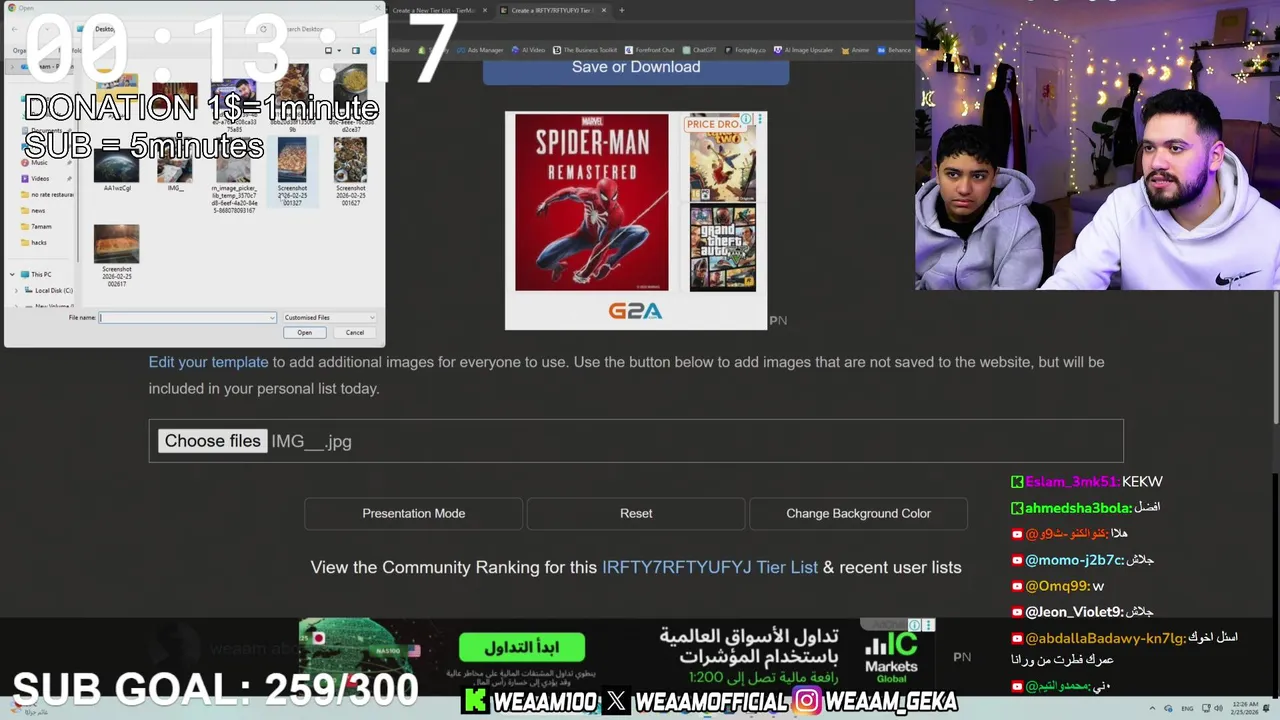Click the G2A logo in the ad
This screenshot has height=720, width=1280.
[x=636, y=311]
